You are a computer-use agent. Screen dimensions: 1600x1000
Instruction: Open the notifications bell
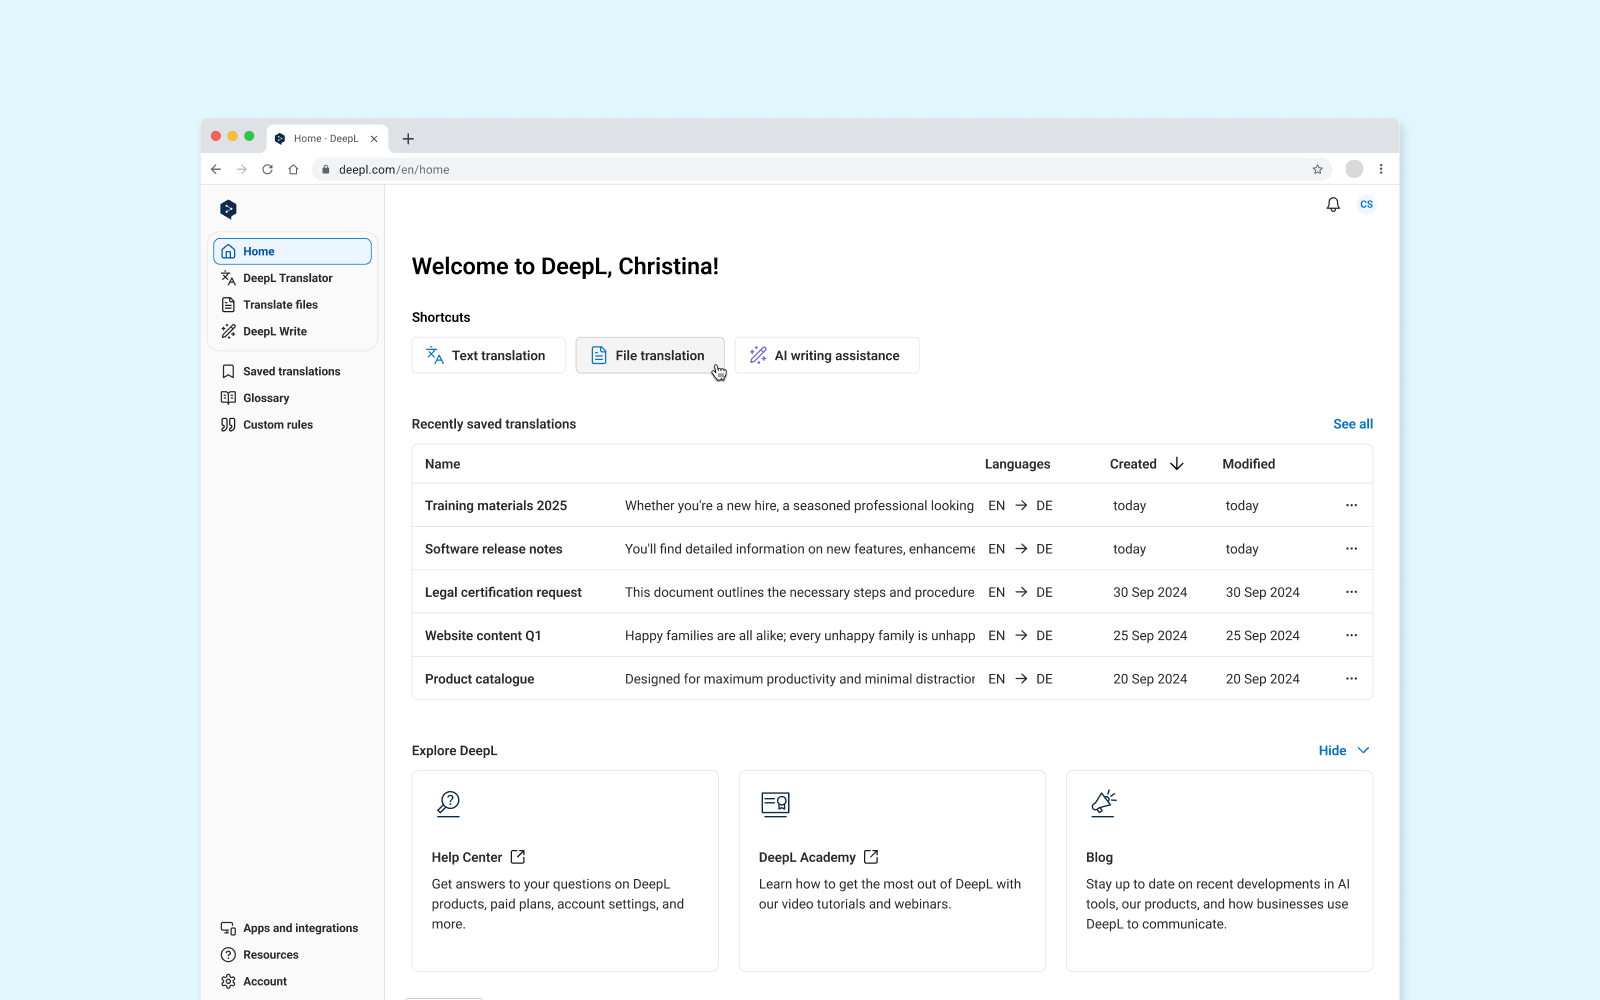tap(1333, 204)
